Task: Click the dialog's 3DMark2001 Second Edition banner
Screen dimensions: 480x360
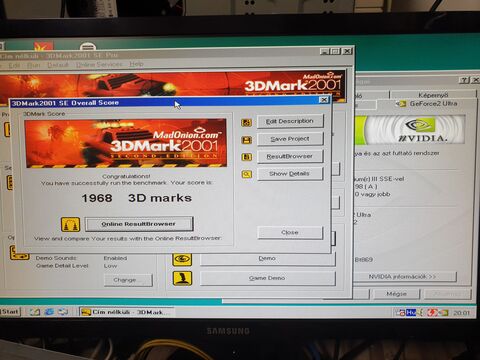Action: coord(126,143)
